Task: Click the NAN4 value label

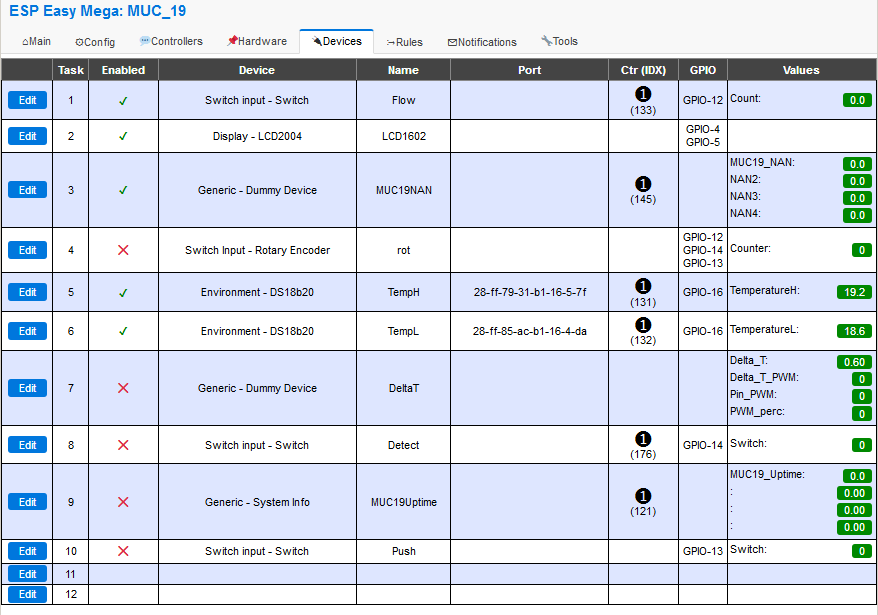Action: (x=745, y=213)
